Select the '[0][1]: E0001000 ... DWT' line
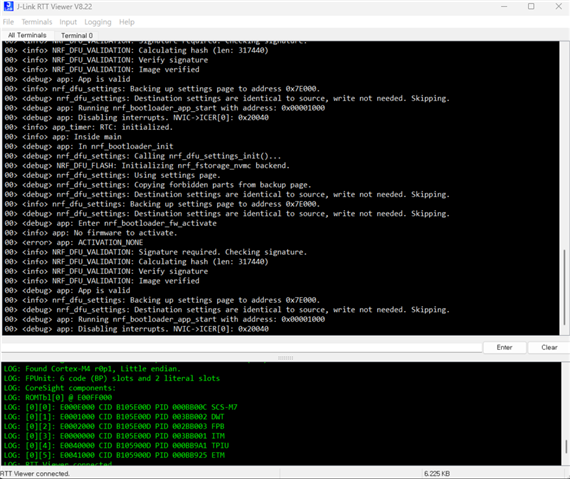 pos(114,417)
